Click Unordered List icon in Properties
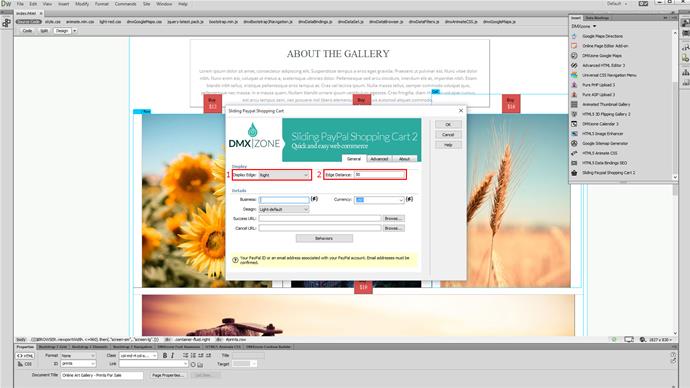The width and height of the screenshot is (690, 388). (185, 355)
